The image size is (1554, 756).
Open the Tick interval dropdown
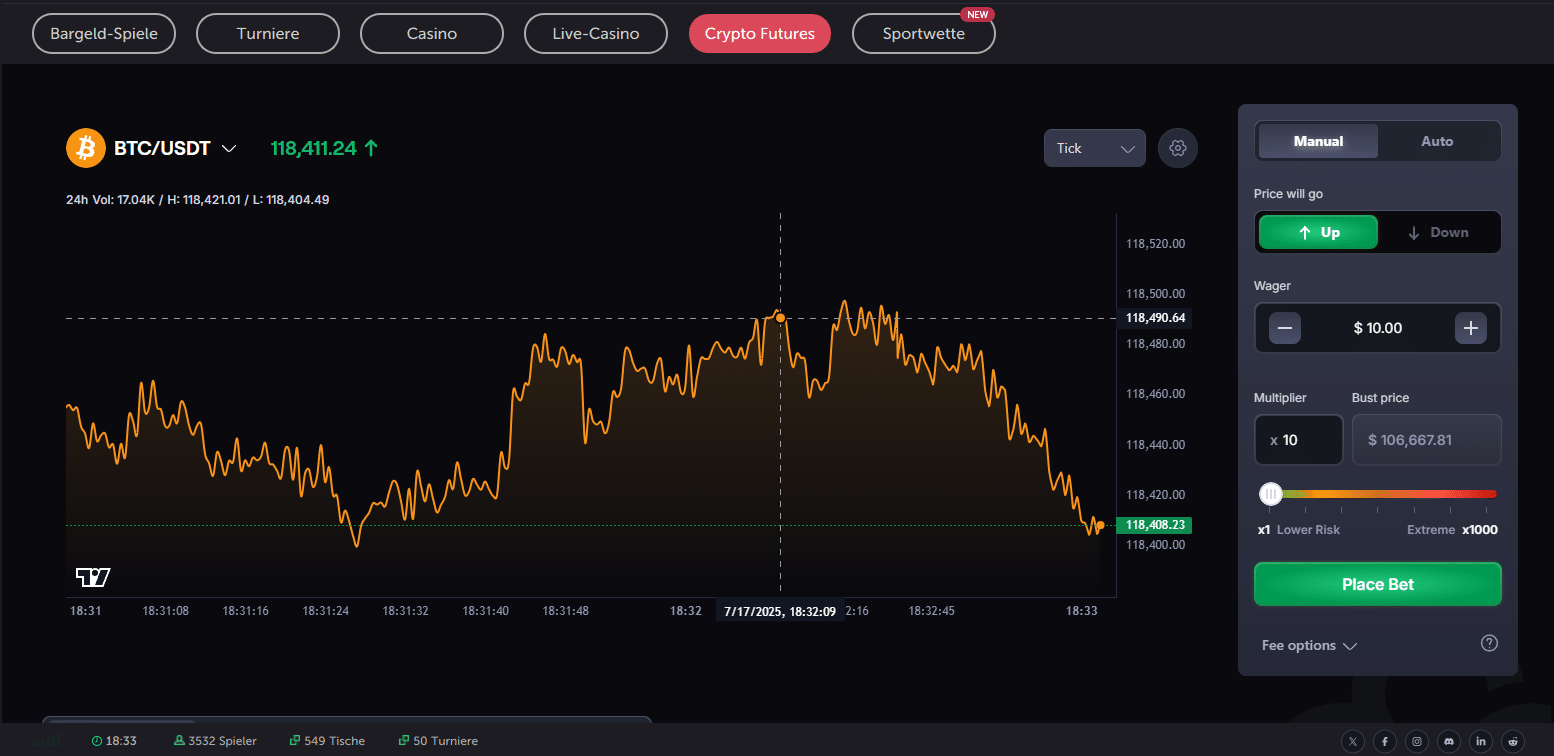coord(1094,148)
